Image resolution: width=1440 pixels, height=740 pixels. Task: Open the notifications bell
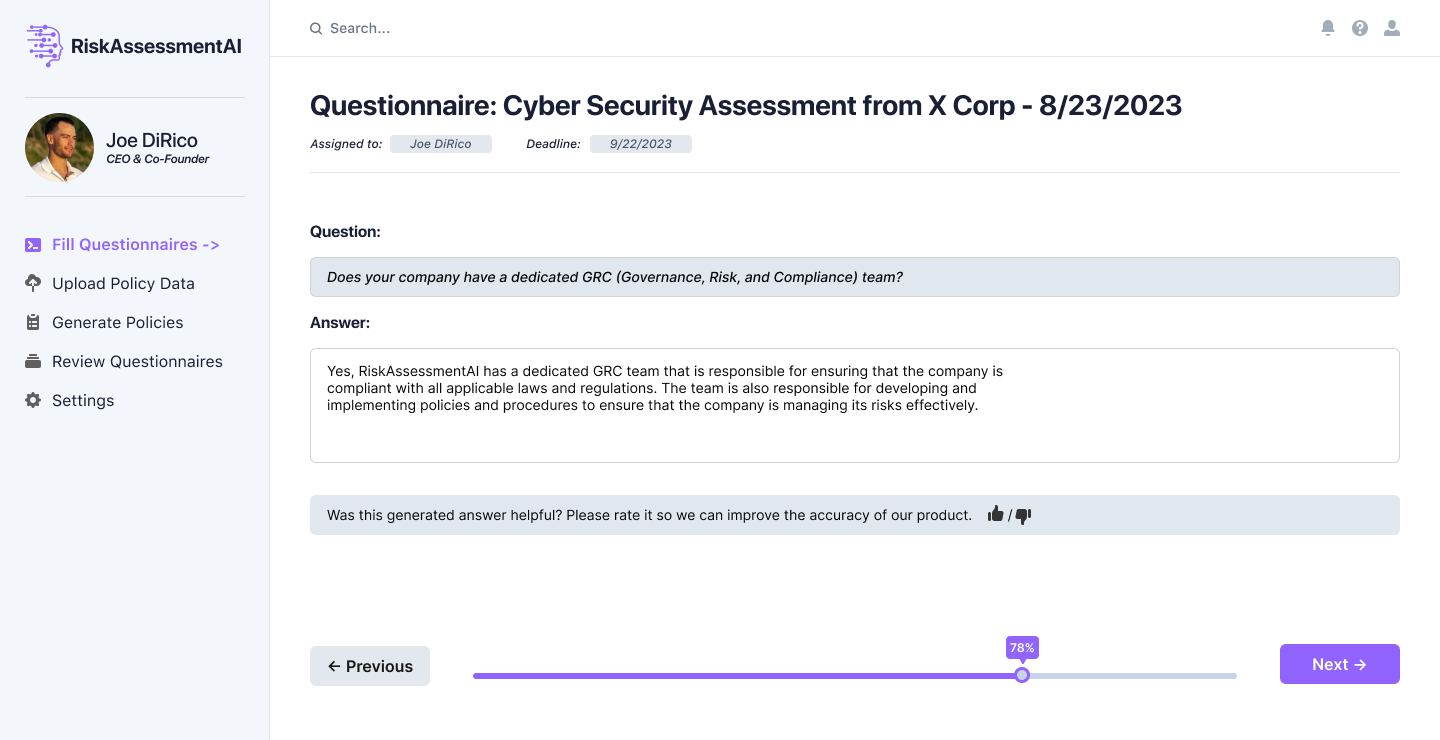point(1328,28)
